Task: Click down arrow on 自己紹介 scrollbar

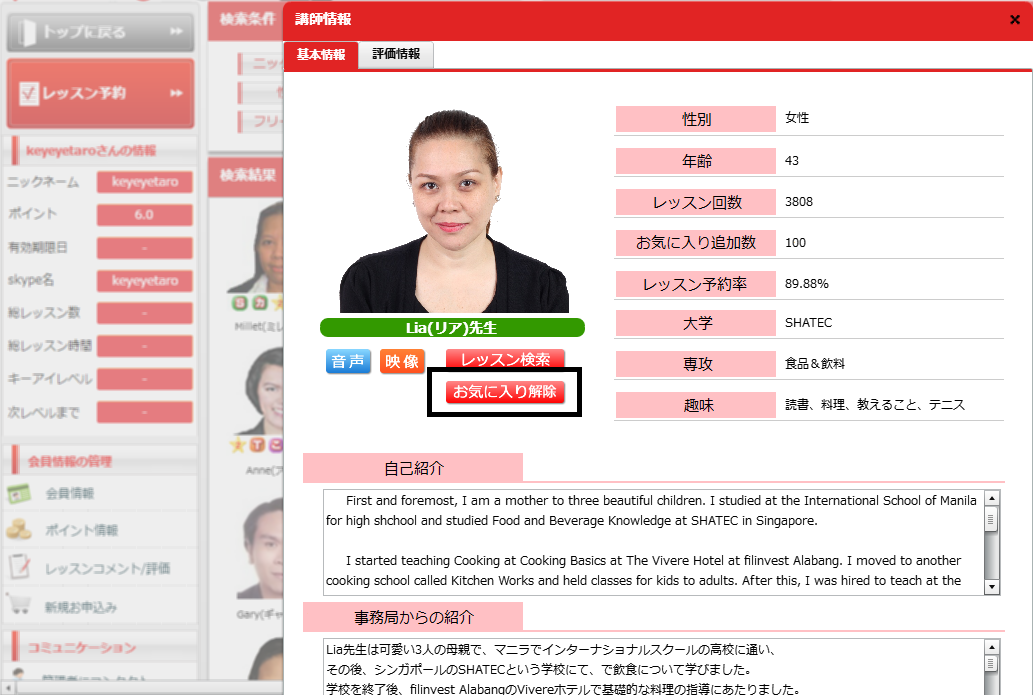Action: [991, 587]
